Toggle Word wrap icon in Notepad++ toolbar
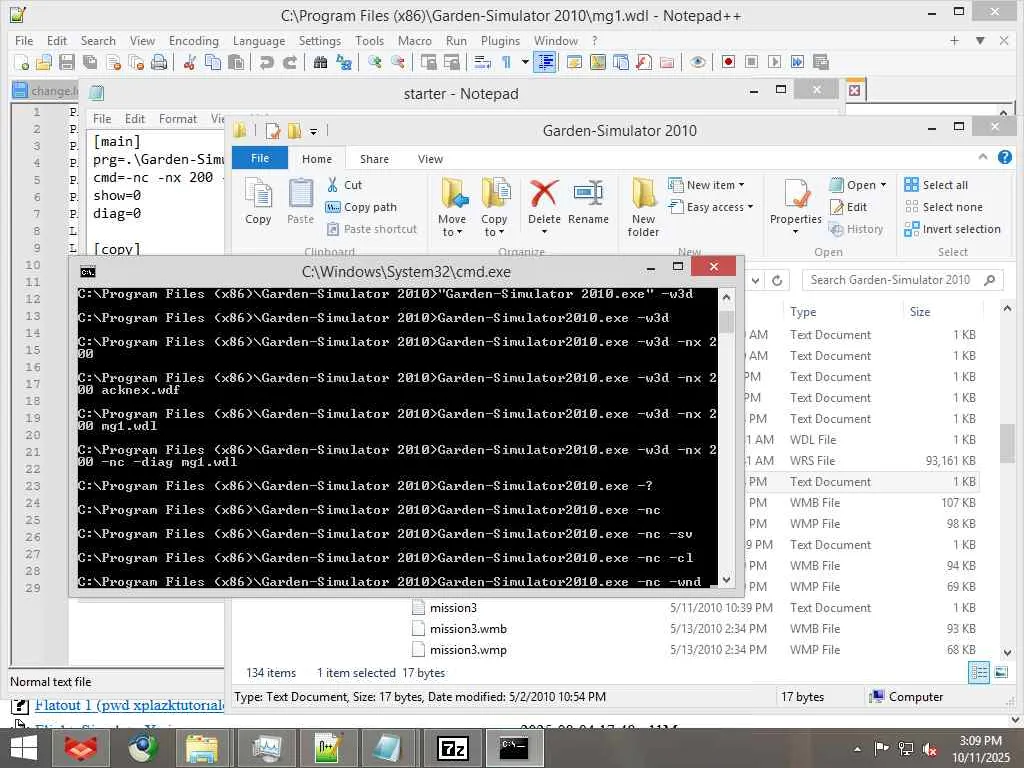This screenshot has height=768, width=1024. coord(483,63)
